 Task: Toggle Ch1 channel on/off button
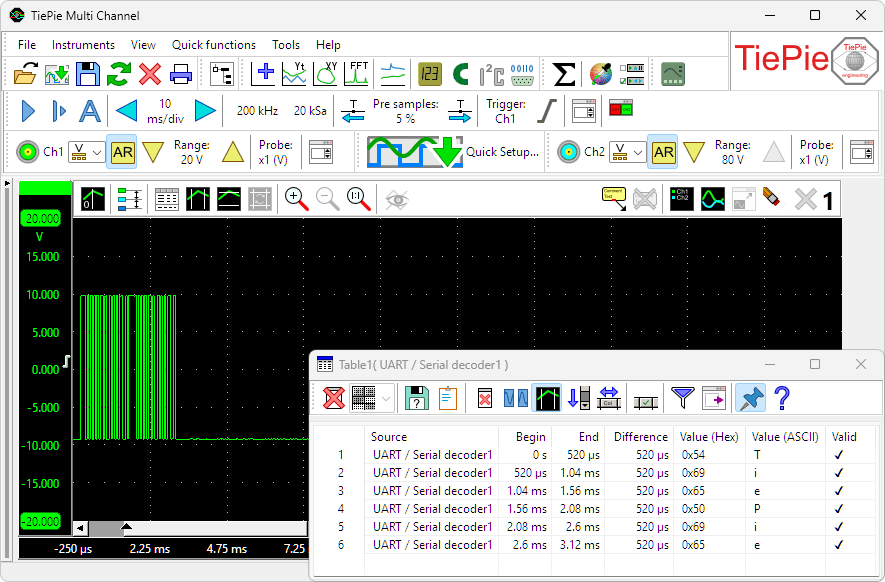coord(27,152)
